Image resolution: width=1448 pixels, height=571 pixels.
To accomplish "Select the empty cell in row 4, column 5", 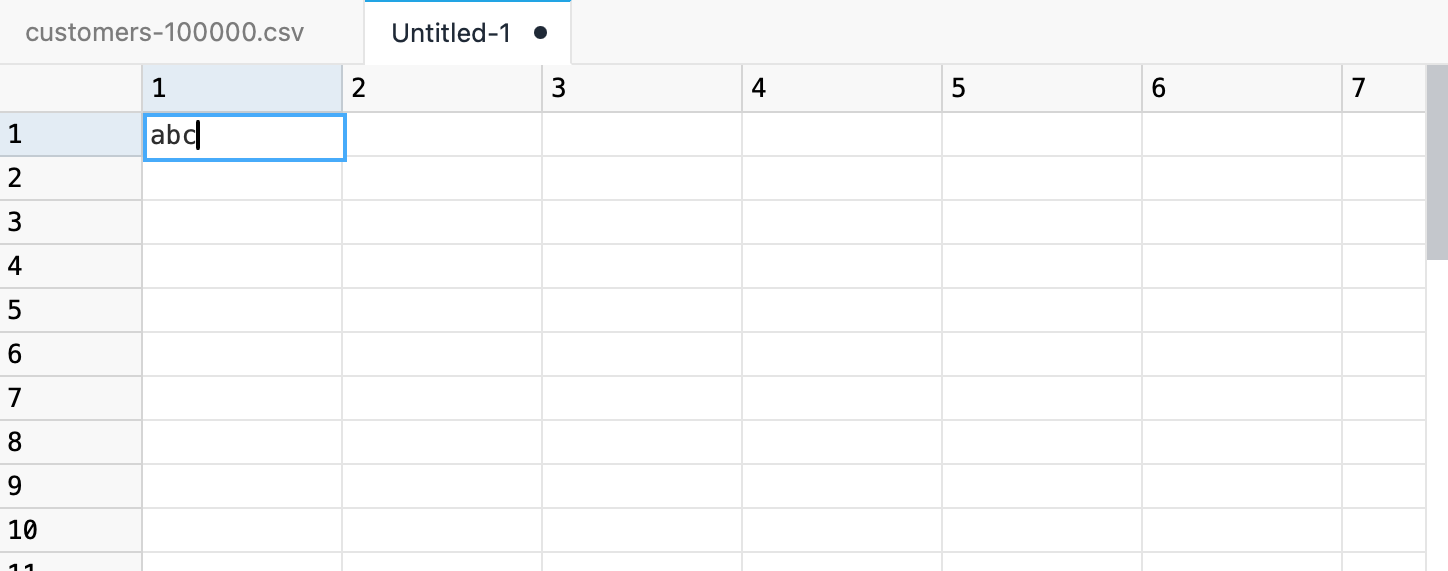I will (1042, 267).
